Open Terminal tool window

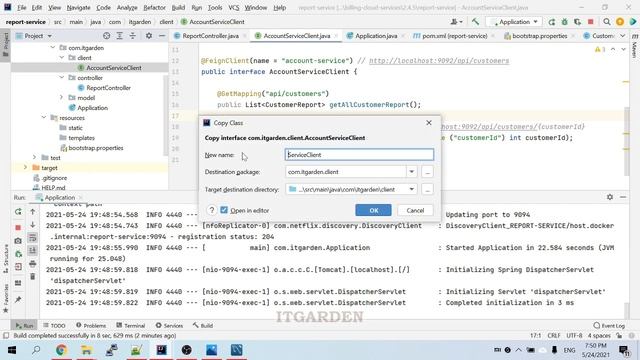point(131,325)
